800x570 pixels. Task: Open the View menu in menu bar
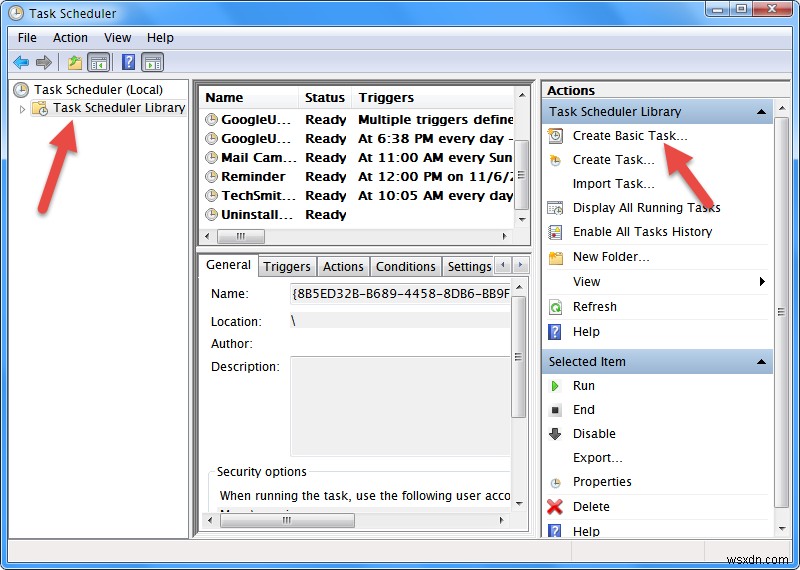click(x=117, y=38)
